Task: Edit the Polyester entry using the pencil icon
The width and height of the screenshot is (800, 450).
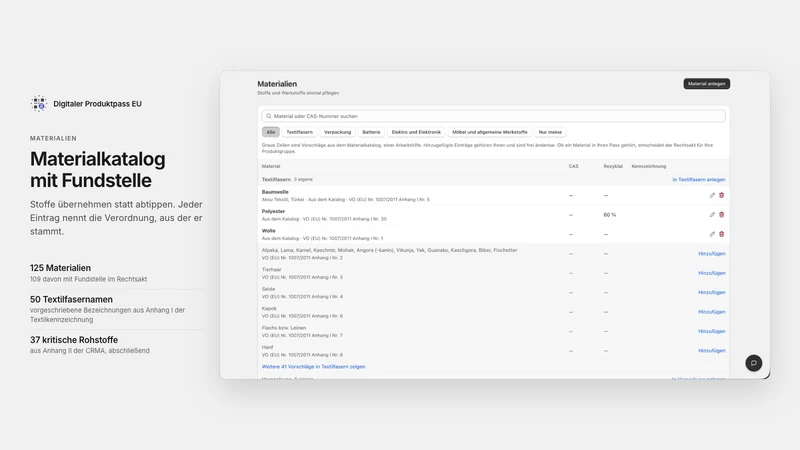Action: click(712, 215)
